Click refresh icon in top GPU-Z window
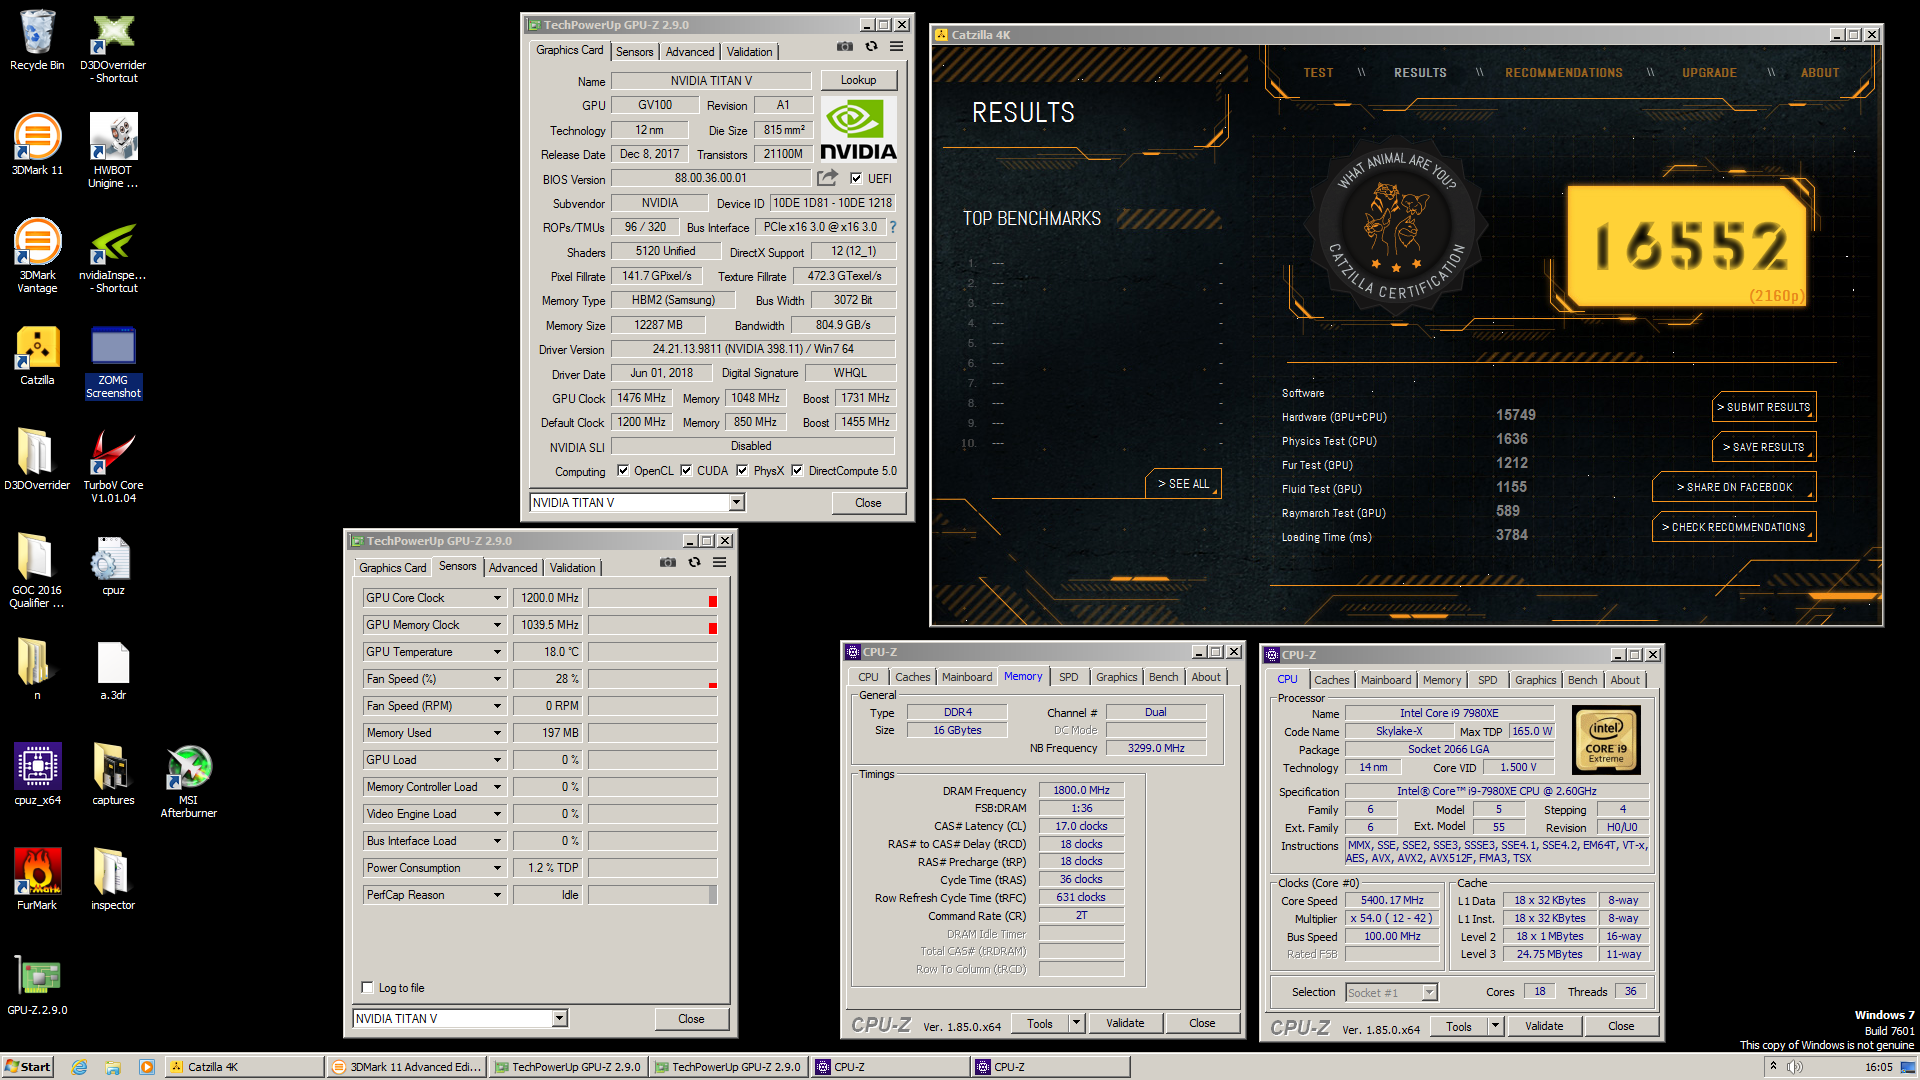Image resolution: width=1920 pixels, height=1080 pixels. tap(871, 47)
